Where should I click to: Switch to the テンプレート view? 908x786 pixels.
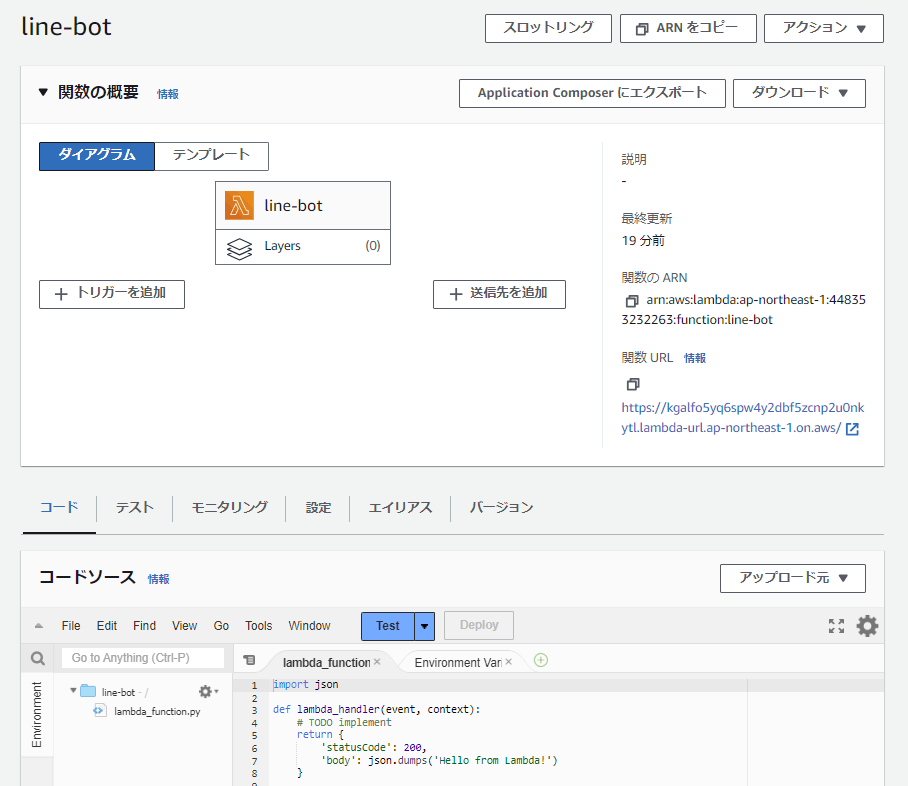(211, 156)
